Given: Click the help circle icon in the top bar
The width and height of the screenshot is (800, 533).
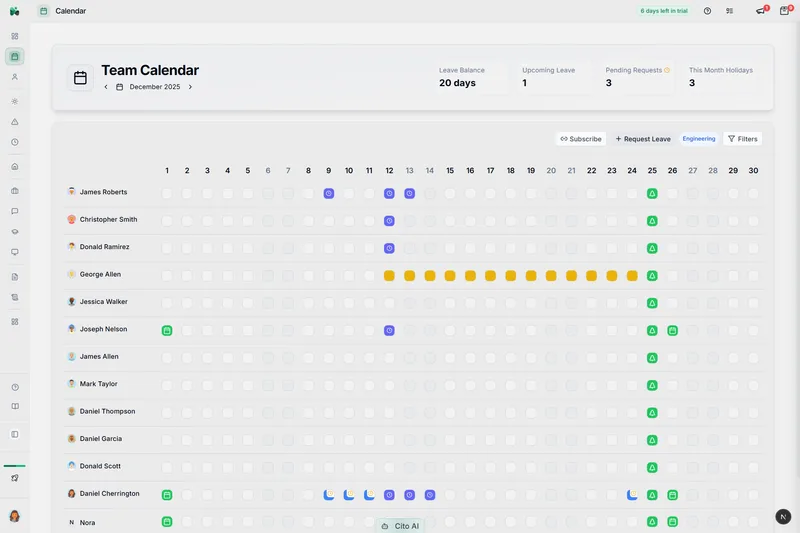Looking at the screenshot, I should click(707, 11).
